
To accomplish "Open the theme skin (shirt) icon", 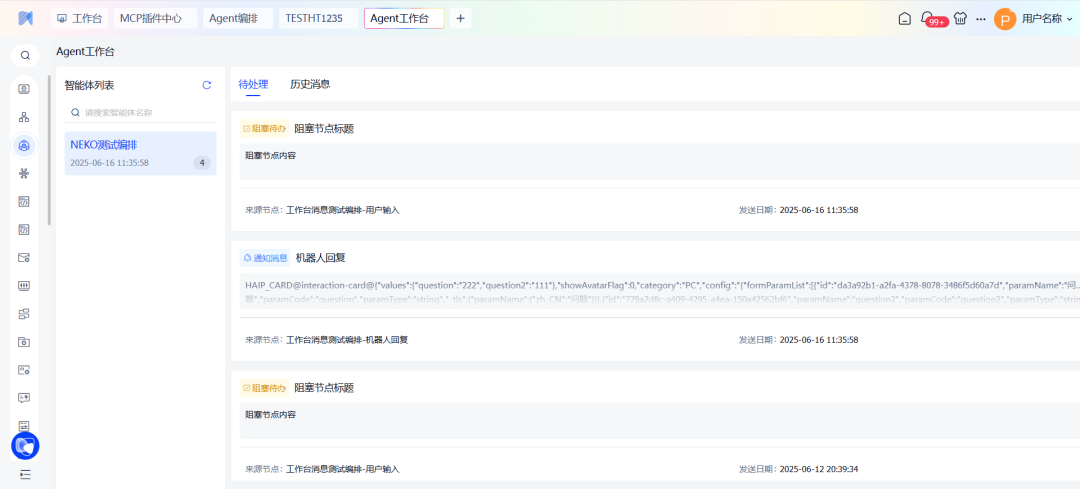I will pos(960,18).
